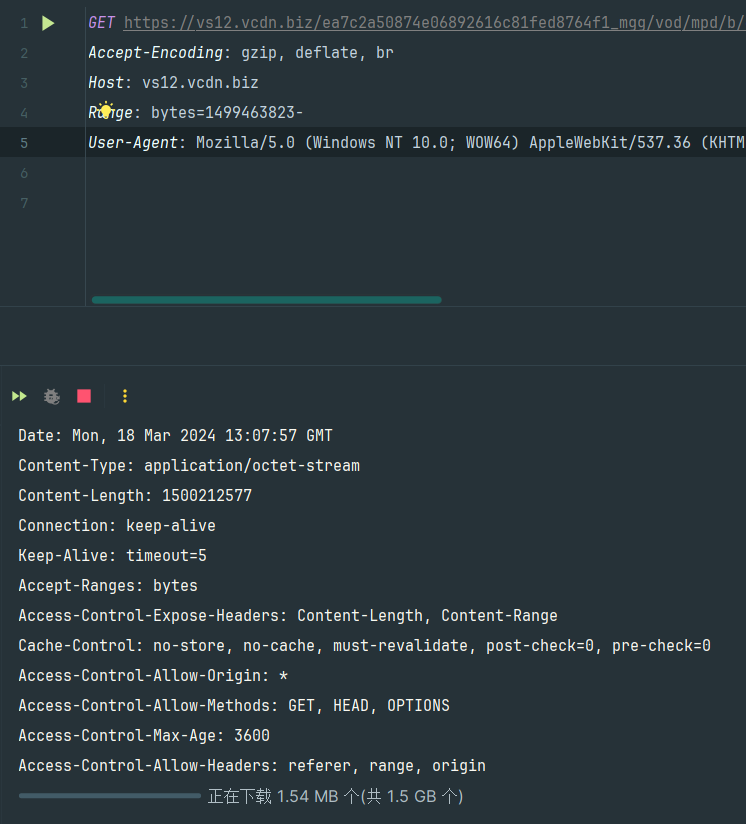Click the Content-Length response header
Screen dimensions: 746x824
135,496
